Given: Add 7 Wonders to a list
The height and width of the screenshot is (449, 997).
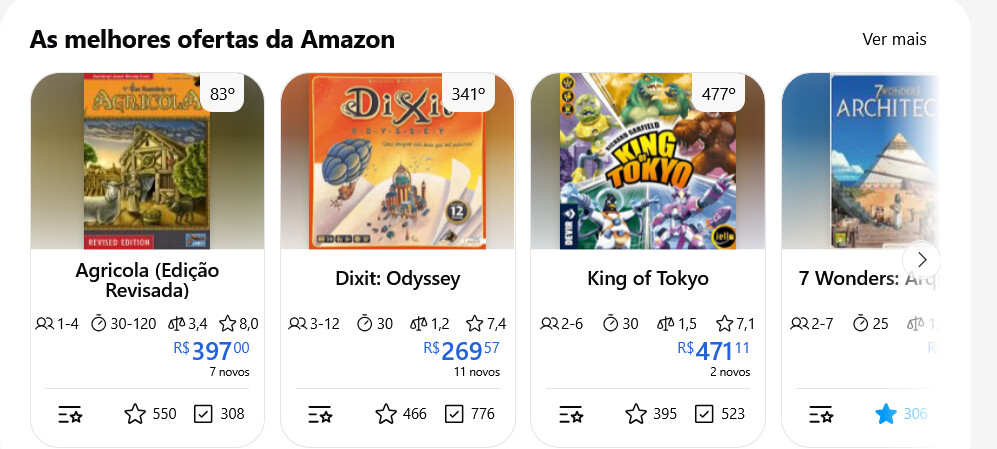Looking at the screenshot, I should tap(821, 414).
